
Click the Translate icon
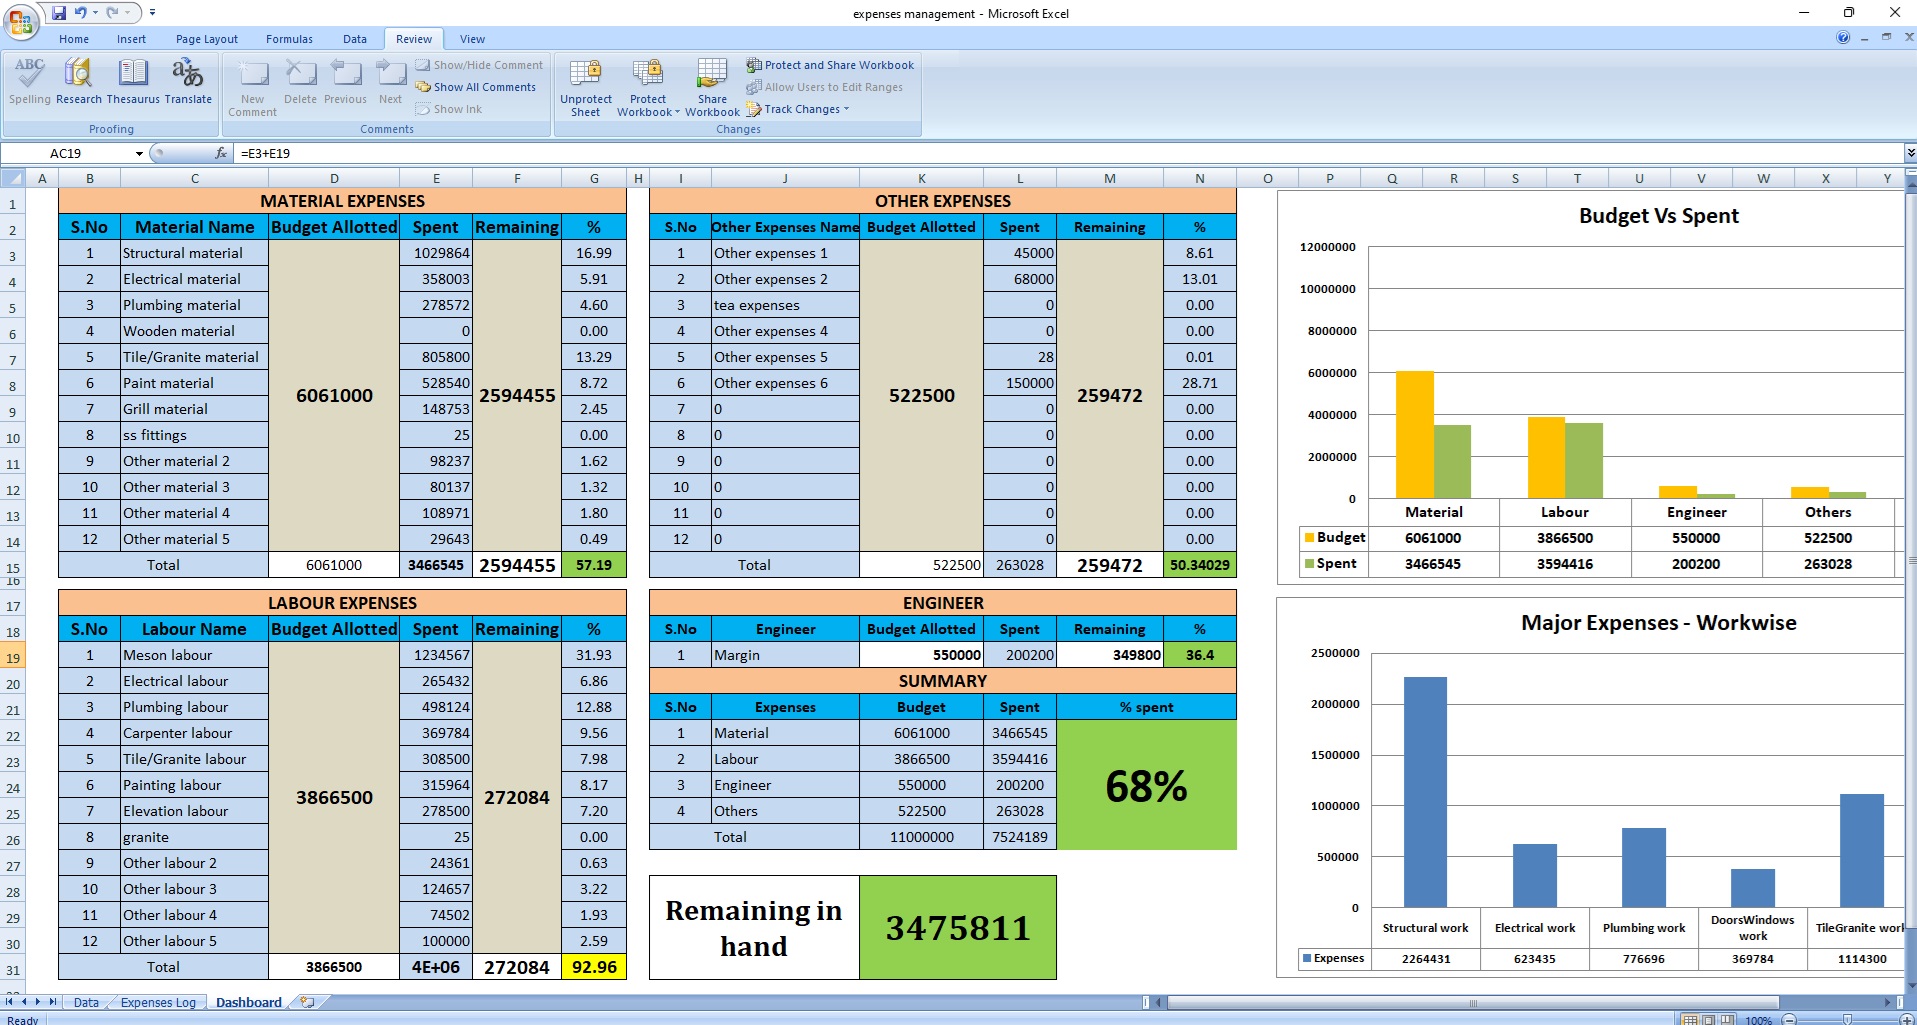point(188,81)
